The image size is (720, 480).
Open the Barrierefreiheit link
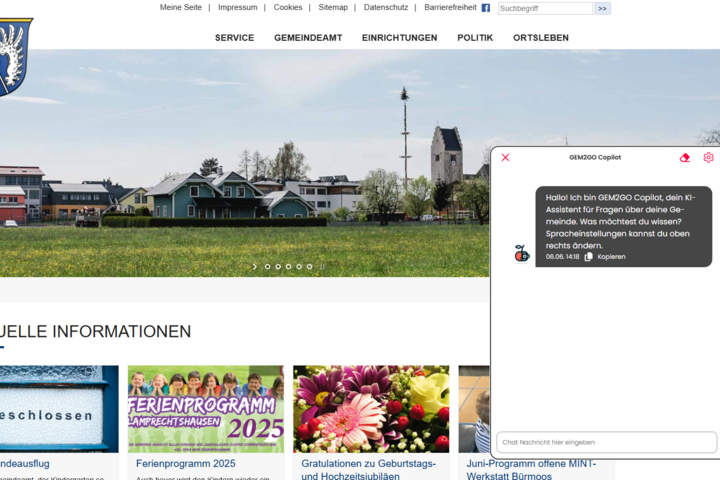tap(450, 7)
